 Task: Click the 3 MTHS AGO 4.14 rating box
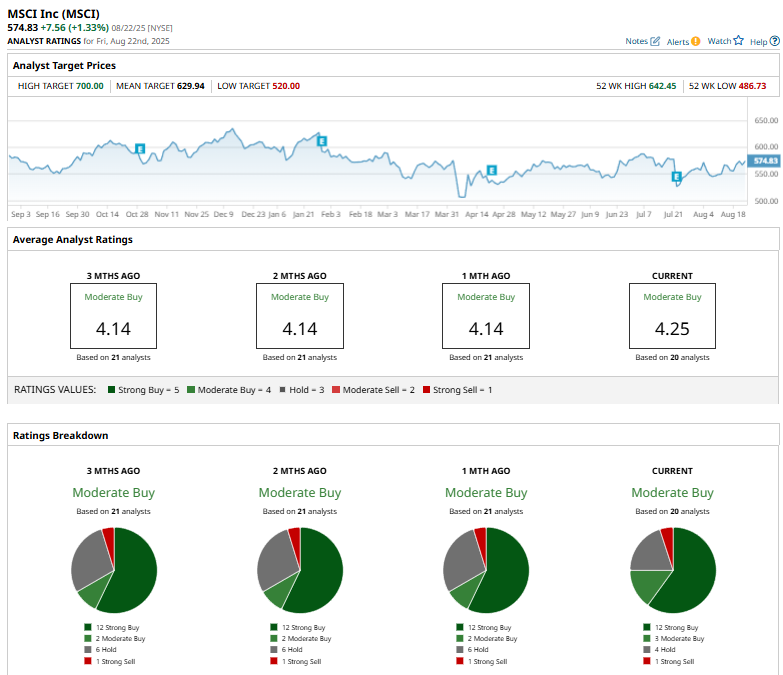click(113, 316)
